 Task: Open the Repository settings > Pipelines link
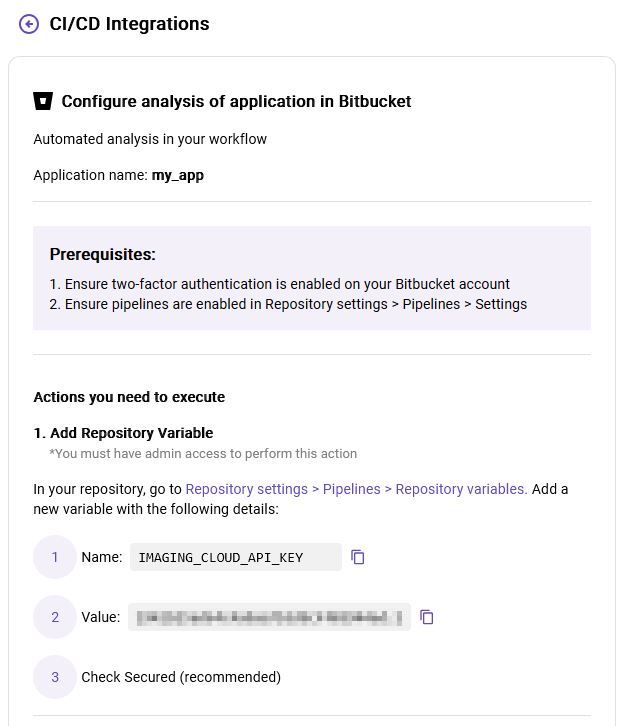pos(356,489)
